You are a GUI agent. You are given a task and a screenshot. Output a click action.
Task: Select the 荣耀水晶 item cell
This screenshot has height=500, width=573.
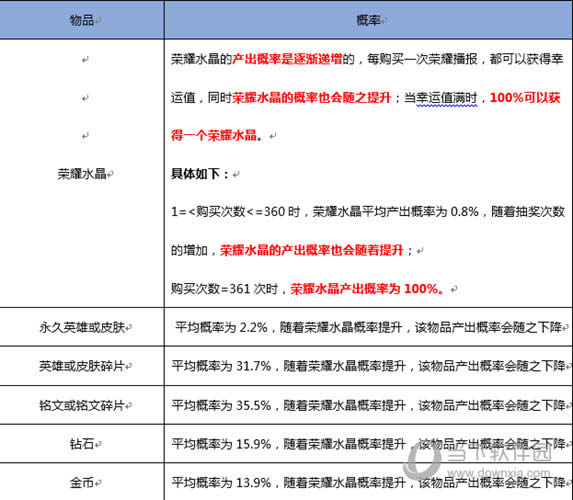click(x=82, y=173)
